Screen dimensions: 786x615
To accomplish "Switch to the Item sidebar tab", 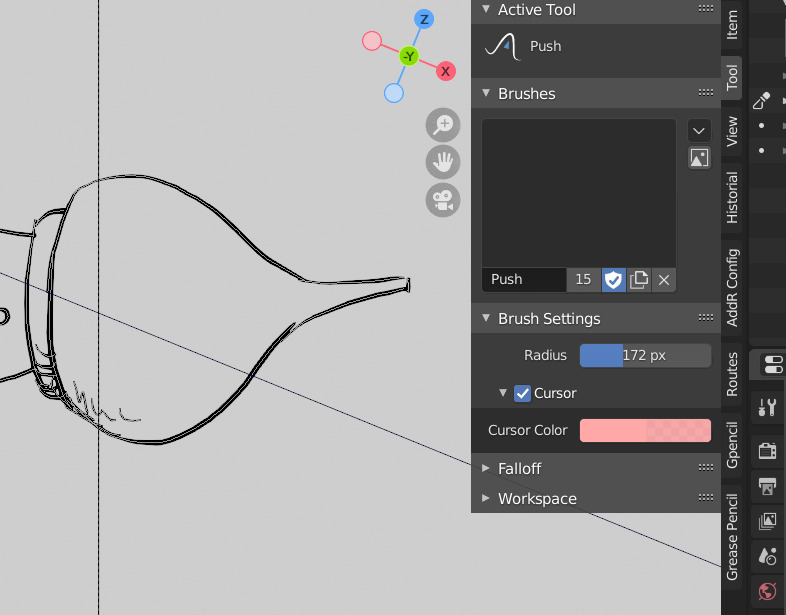I will [732, 25].
